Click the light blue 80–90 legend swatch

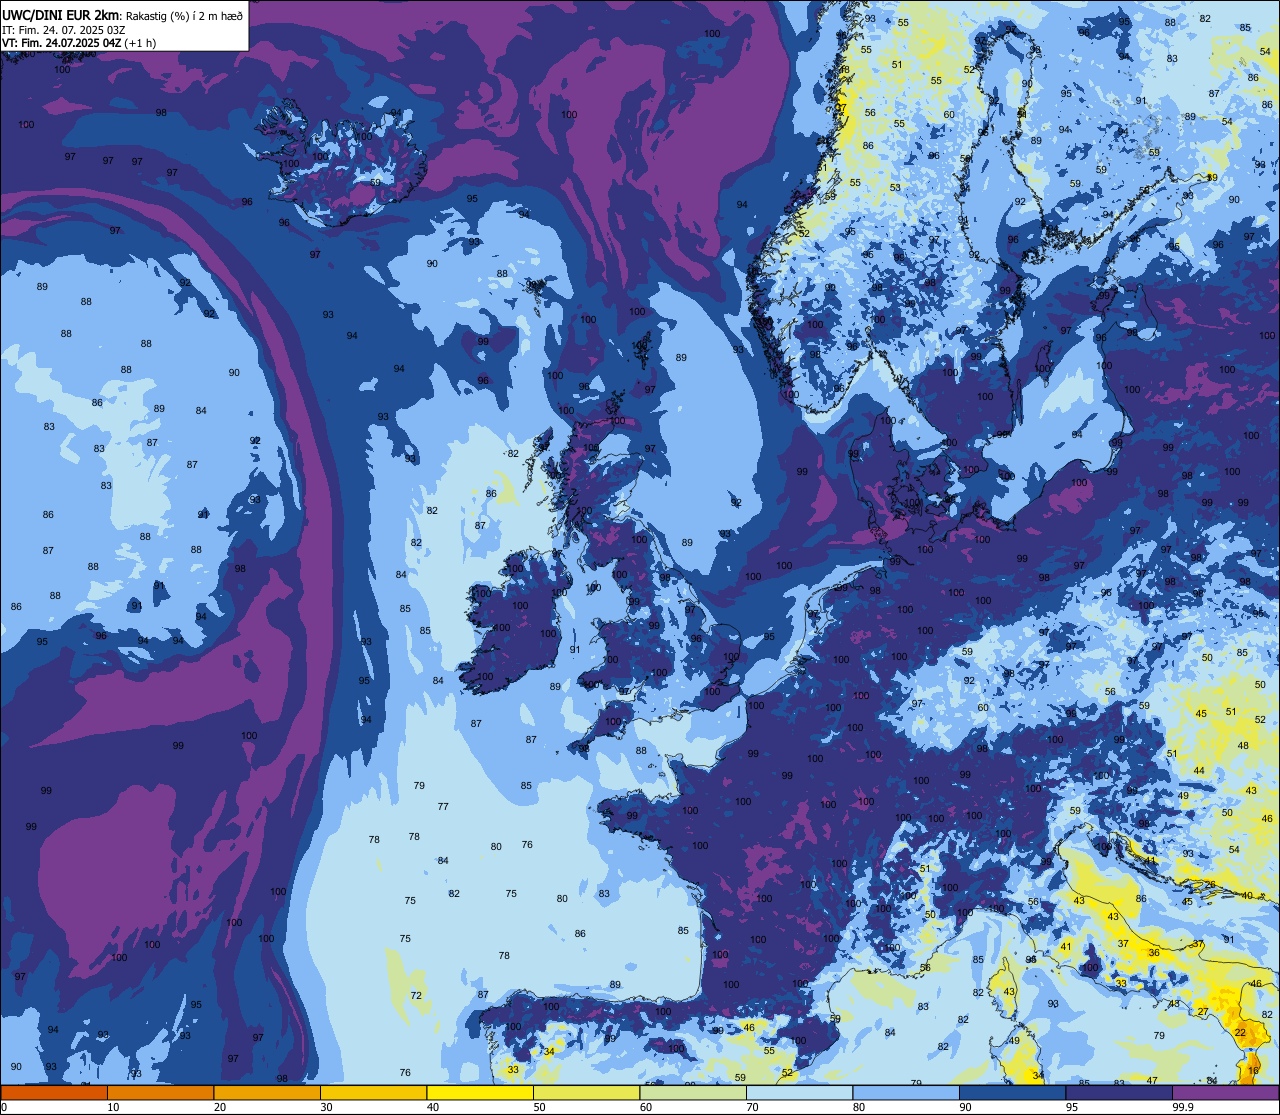pos(906,1092)
